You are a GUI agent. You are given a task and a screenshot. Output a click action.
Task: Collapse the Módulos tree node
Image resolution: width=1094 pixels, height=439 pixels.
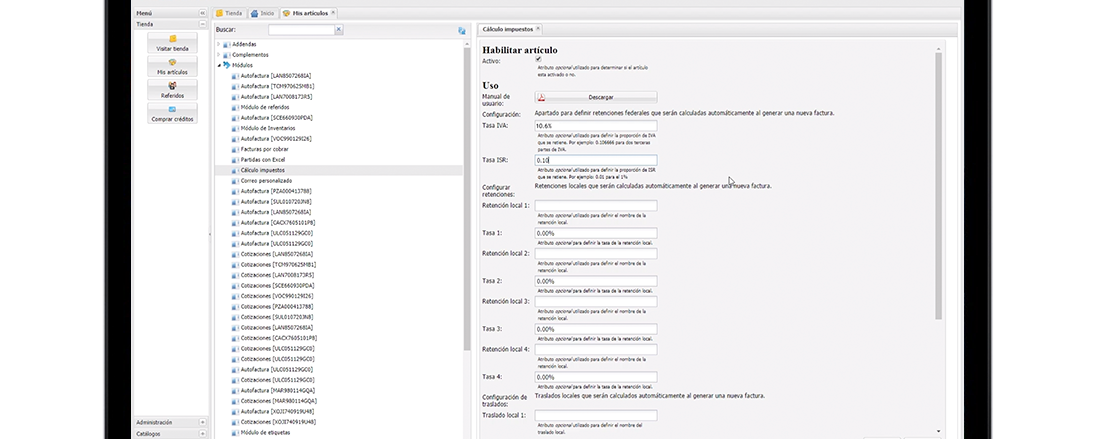pos(219,65)
